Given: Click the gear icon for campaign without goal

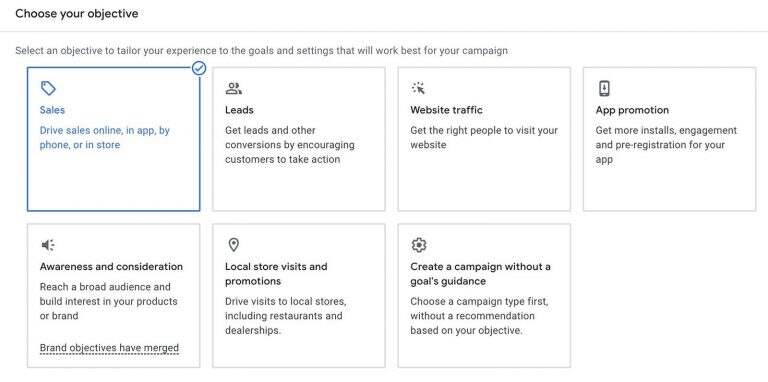Looking at the screenshot, I should click(419, 245).
